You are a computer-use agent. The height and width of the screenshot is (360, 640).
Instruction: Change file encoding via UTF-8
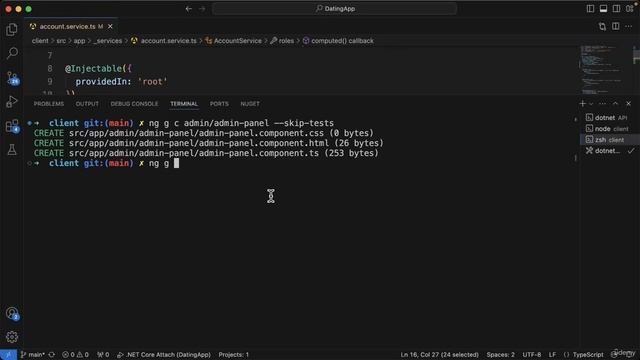pyautogui.click(x=532, y=355)
